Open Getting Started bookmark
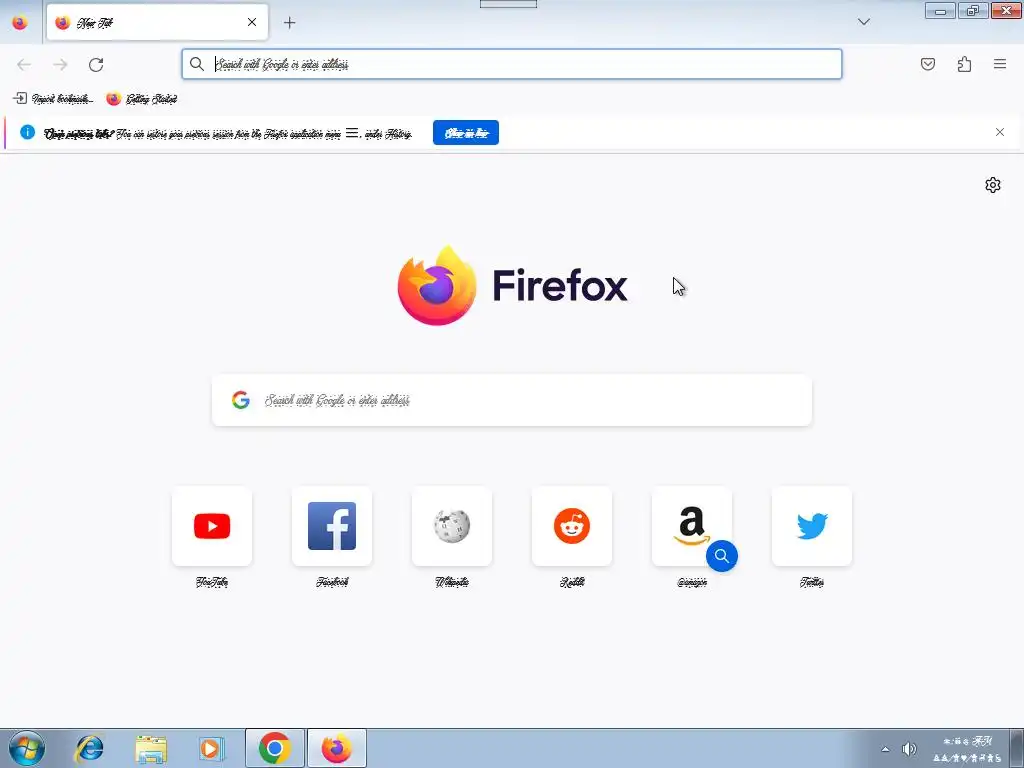Viewport: 1024px width, 768px height. click(x=142, y=99)
